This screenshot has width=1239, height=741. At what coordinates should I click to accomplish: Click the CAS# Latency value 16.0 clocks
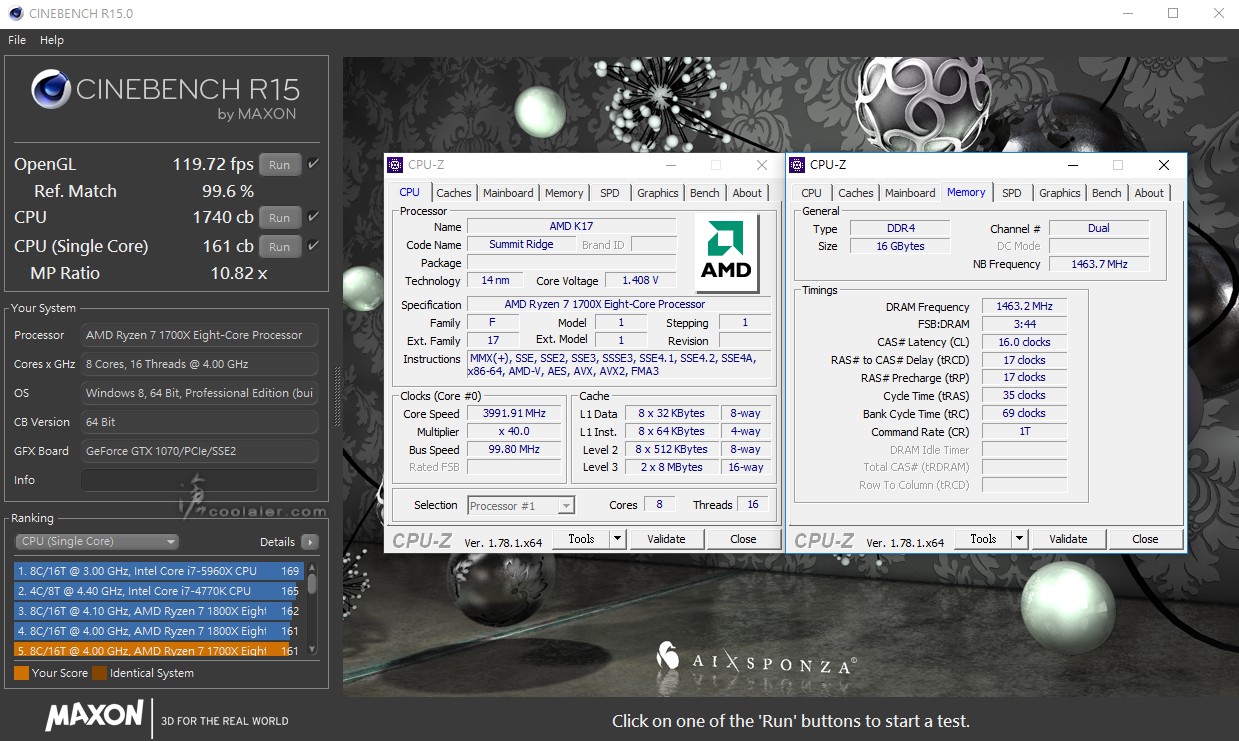pos(1024,342)
